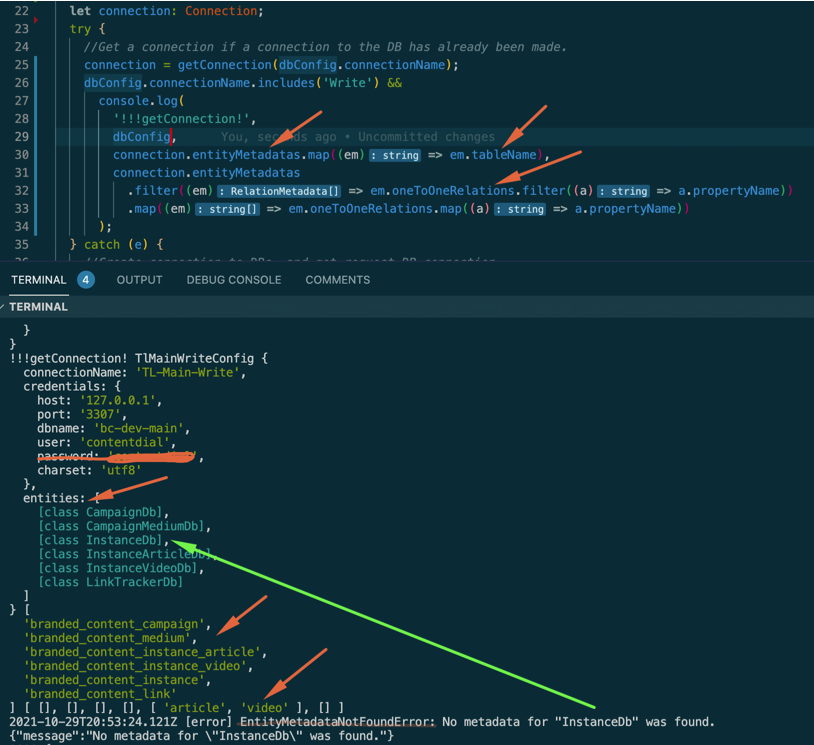This screenshot has width=814, height=745.
Task: Click 'TlMainWriteConfig {' in terminal output
Action: [201, 358]
